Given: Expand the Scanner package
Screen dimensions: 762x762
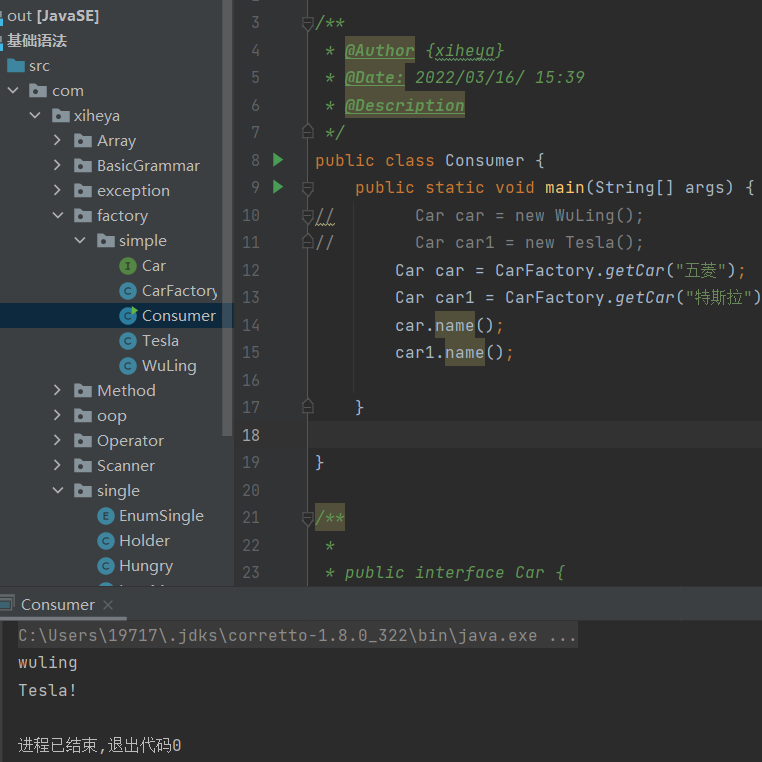Looking at the screenshot, I should click(x=57, y=465).
